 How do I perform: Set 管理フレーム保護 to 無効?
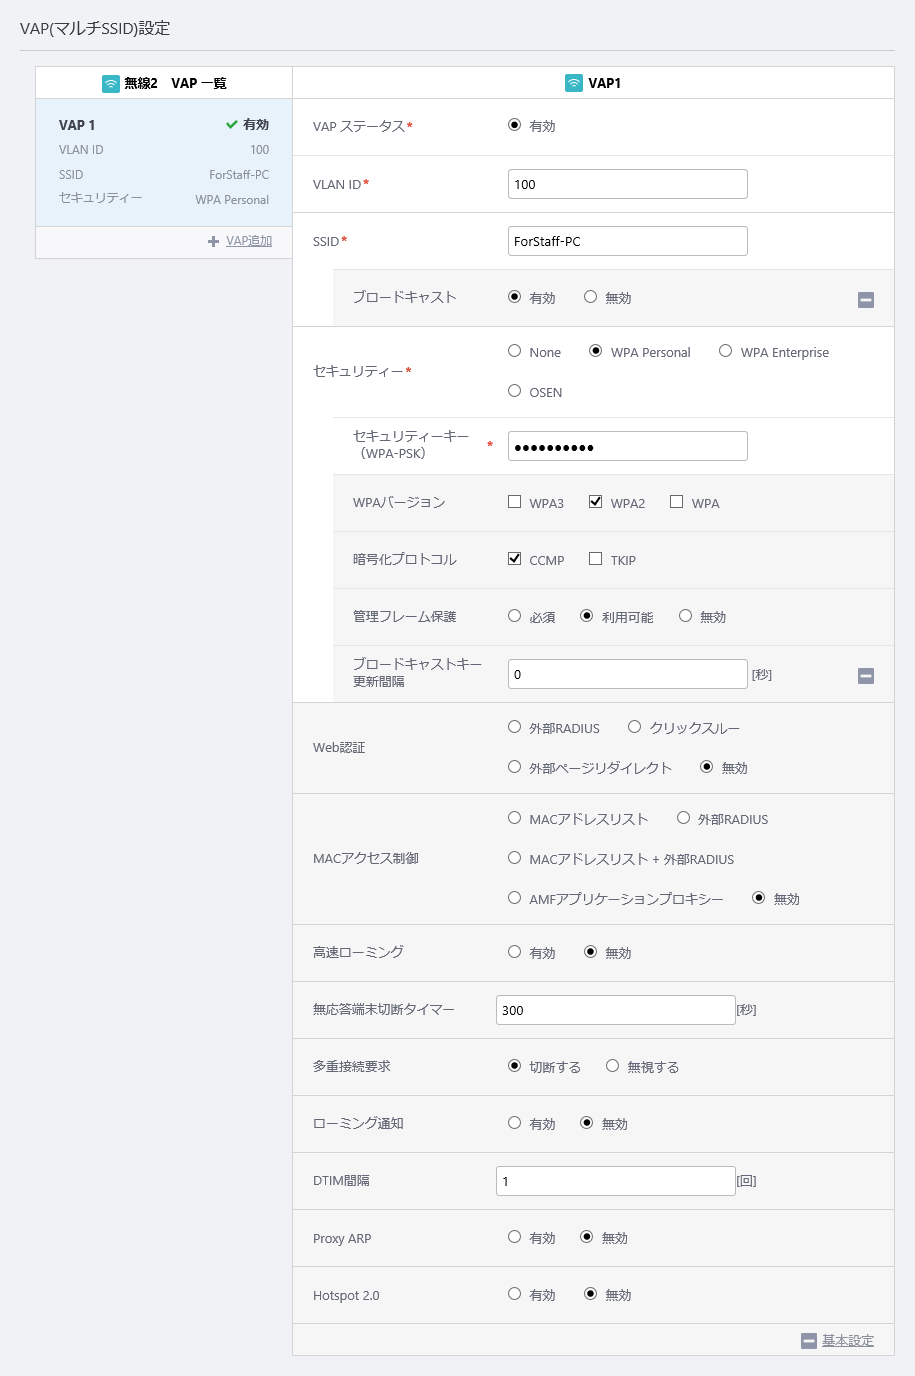point(685,616)
